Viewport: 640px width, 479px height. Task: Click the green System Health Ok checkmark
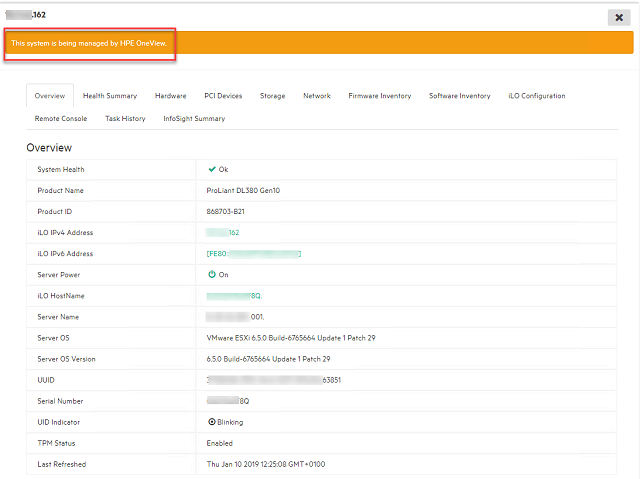pyautogui.click(x=212, y=169)
